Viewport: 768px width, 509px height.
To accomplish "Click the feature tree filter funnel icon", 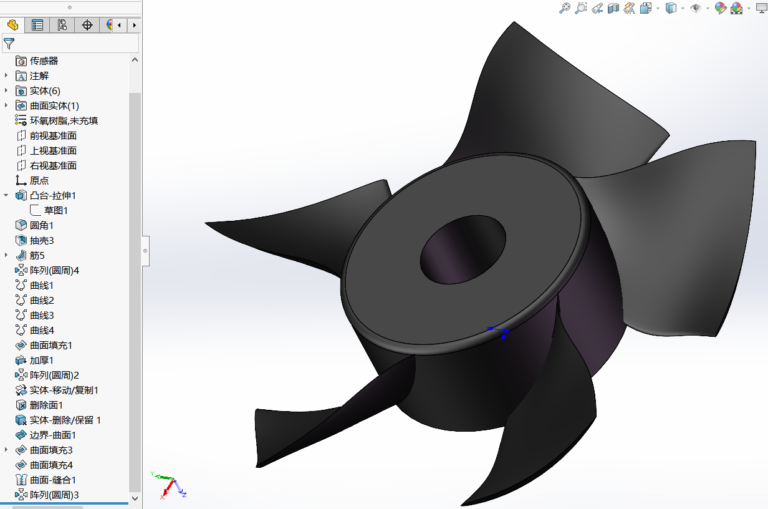I will pyautogui.click(x=9, y=43).
